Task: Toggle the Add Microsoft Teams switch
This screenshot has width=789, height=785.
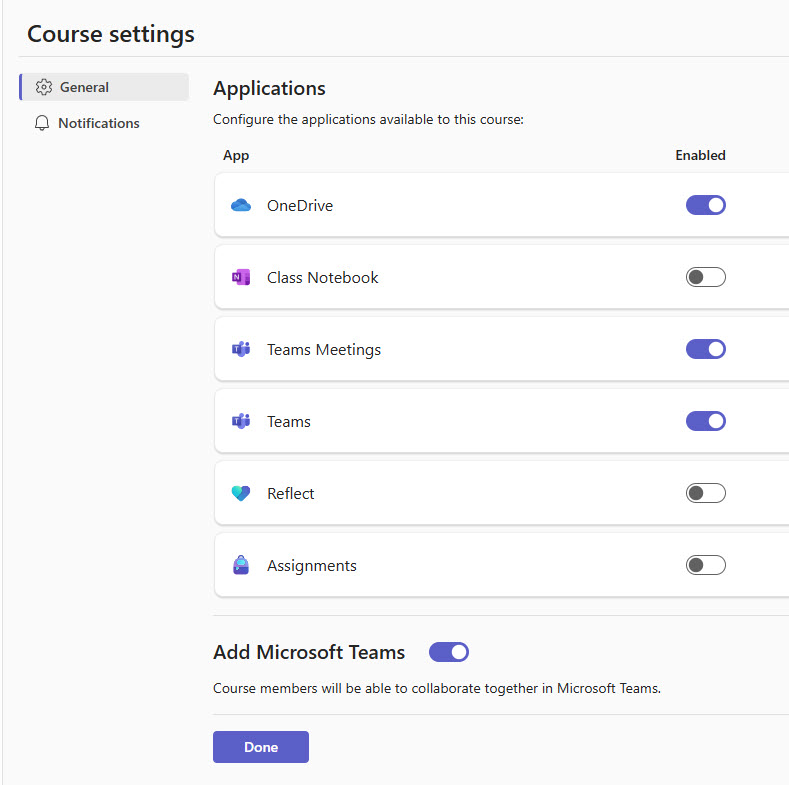Action: pyautogui.click(x=448, y=652)
